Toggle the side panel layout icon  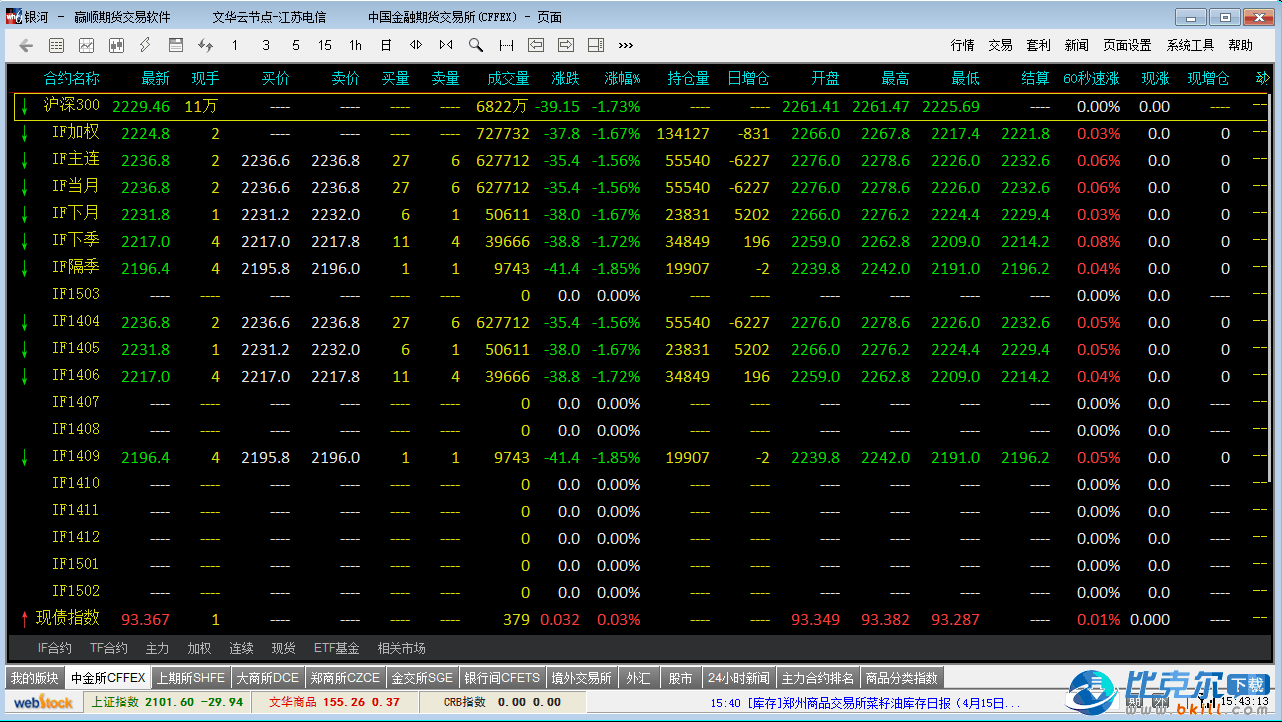click(596, 45)
